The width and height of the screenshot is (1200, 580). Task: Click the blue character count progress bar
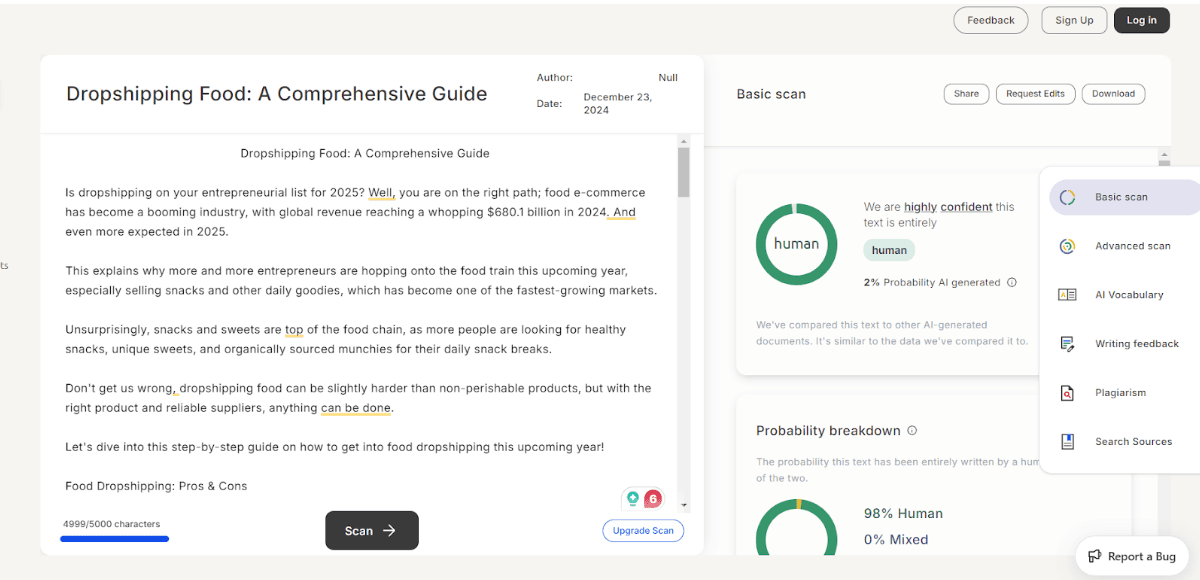point(114,539)
